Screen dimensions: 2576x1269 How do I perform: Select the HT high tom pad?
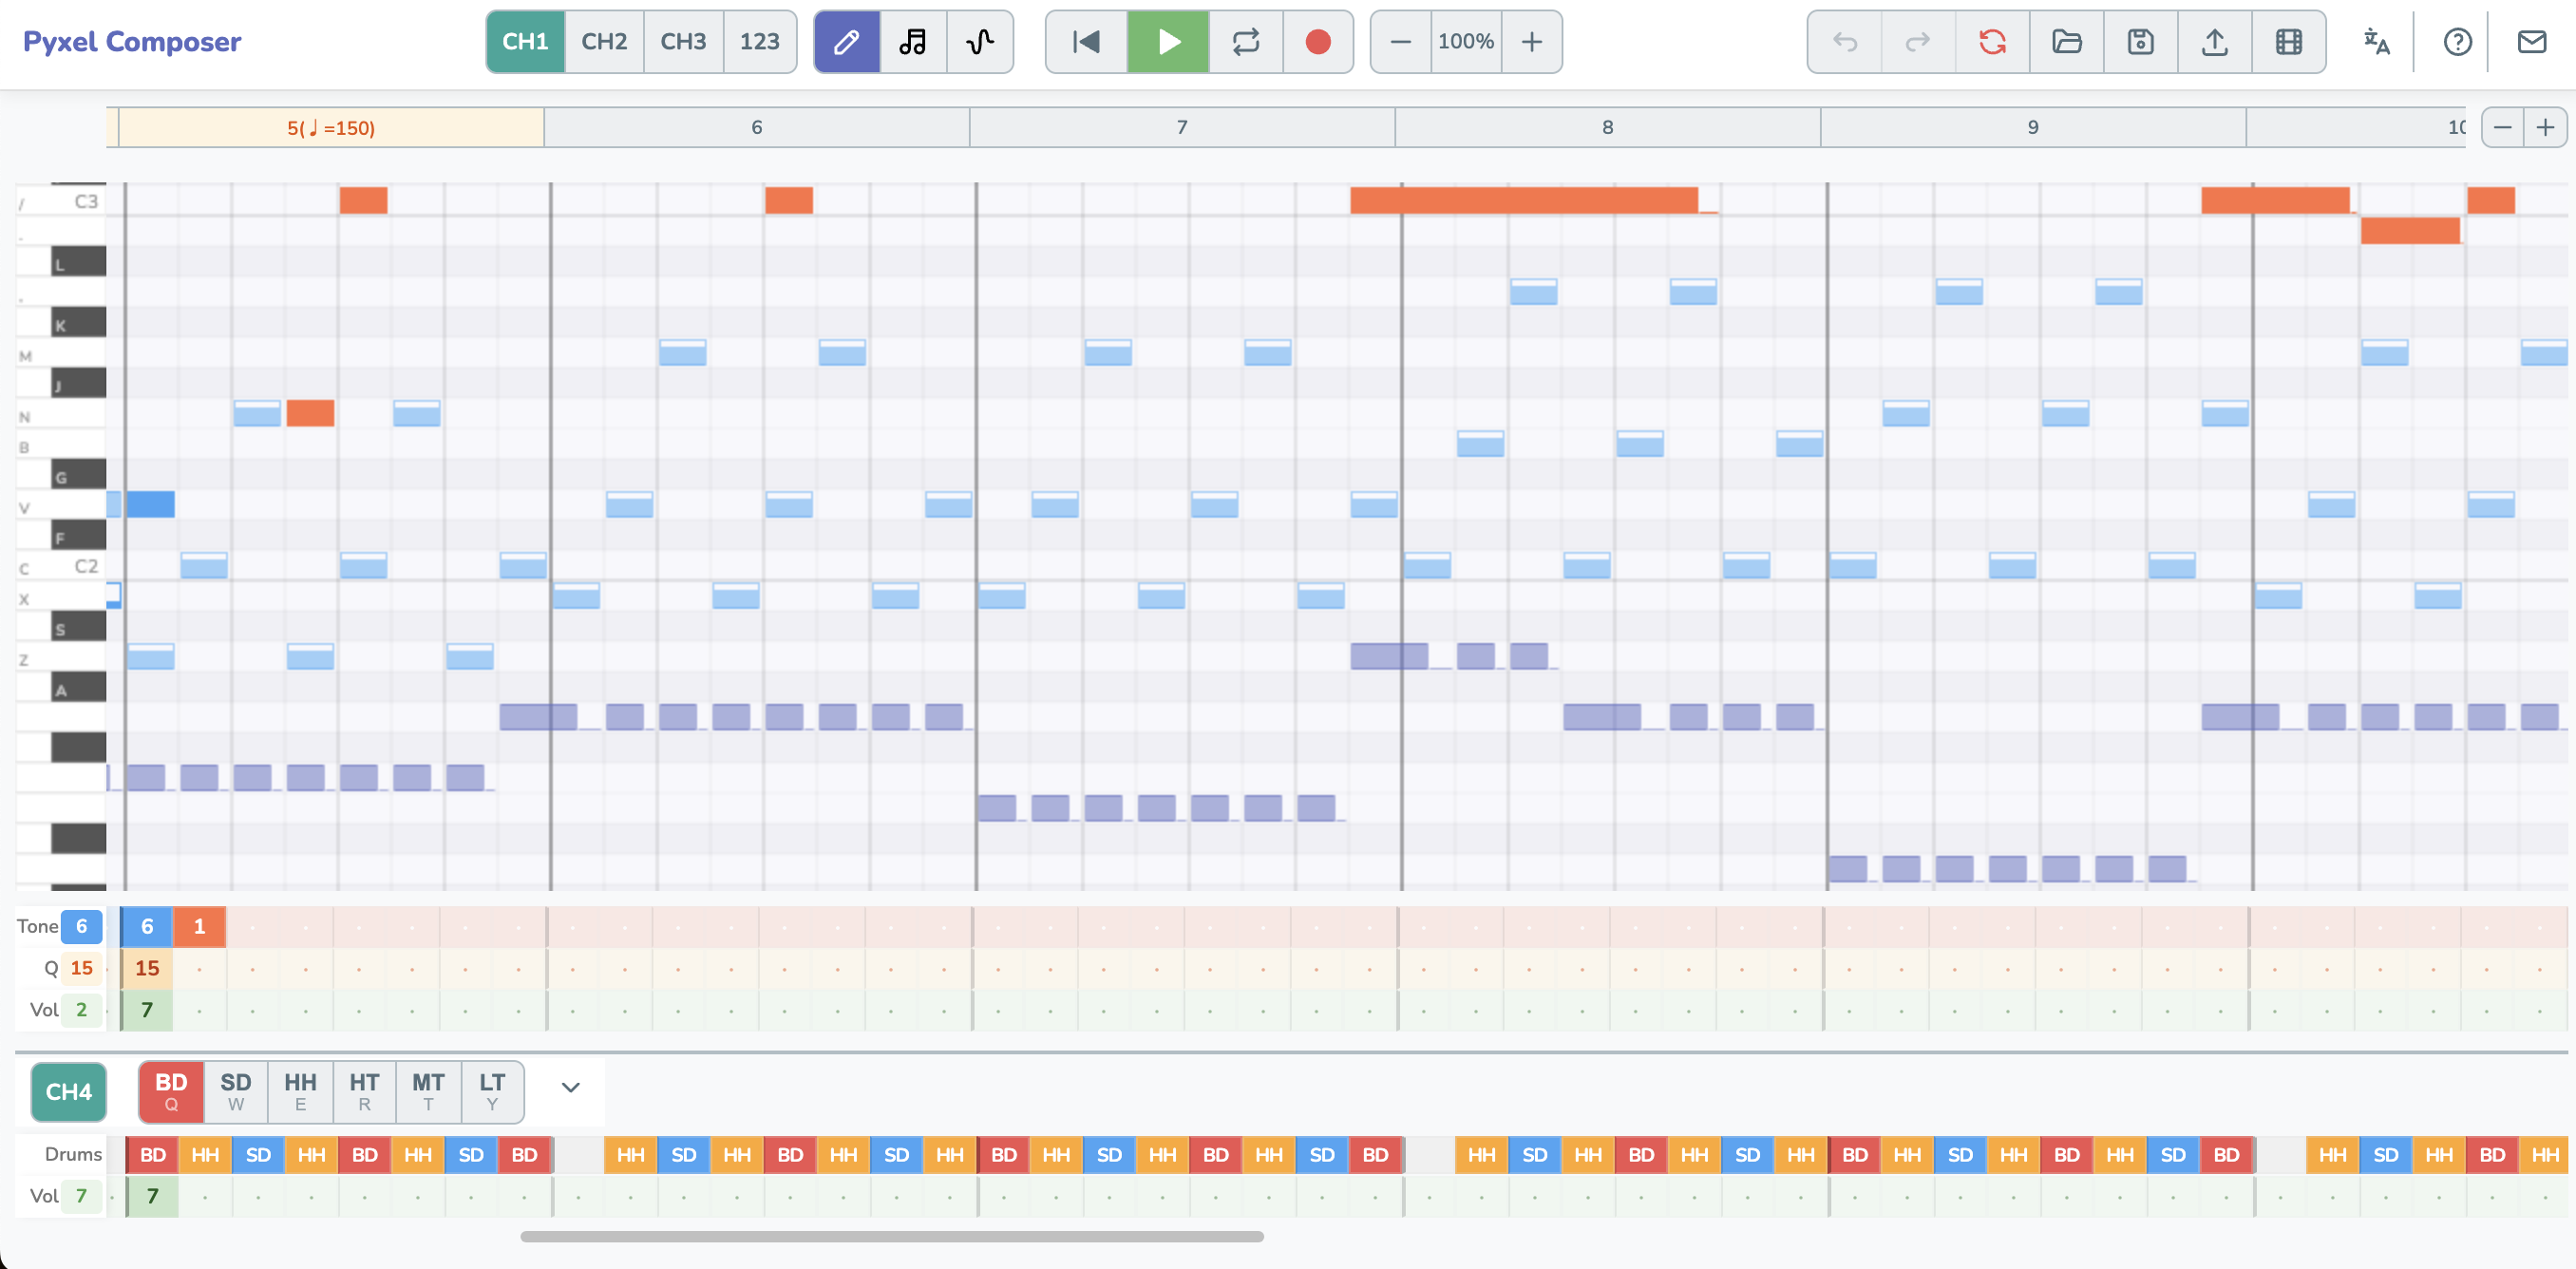(x=364, y=1092)
